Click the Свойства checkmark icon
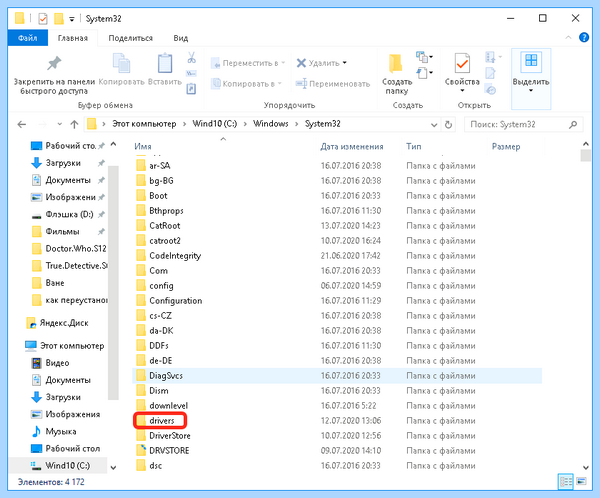Screen dimensions: 600x498 point(462,63)
